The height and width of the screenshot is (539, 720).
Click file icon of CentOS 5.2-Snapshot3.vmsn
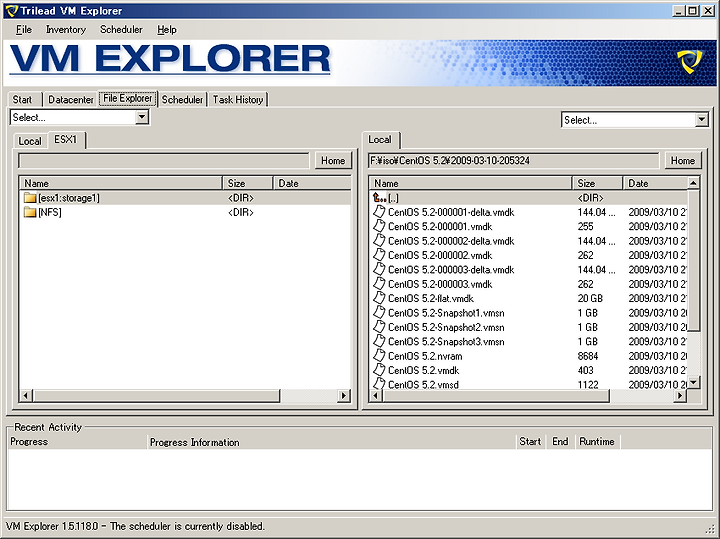pos(379,341)
